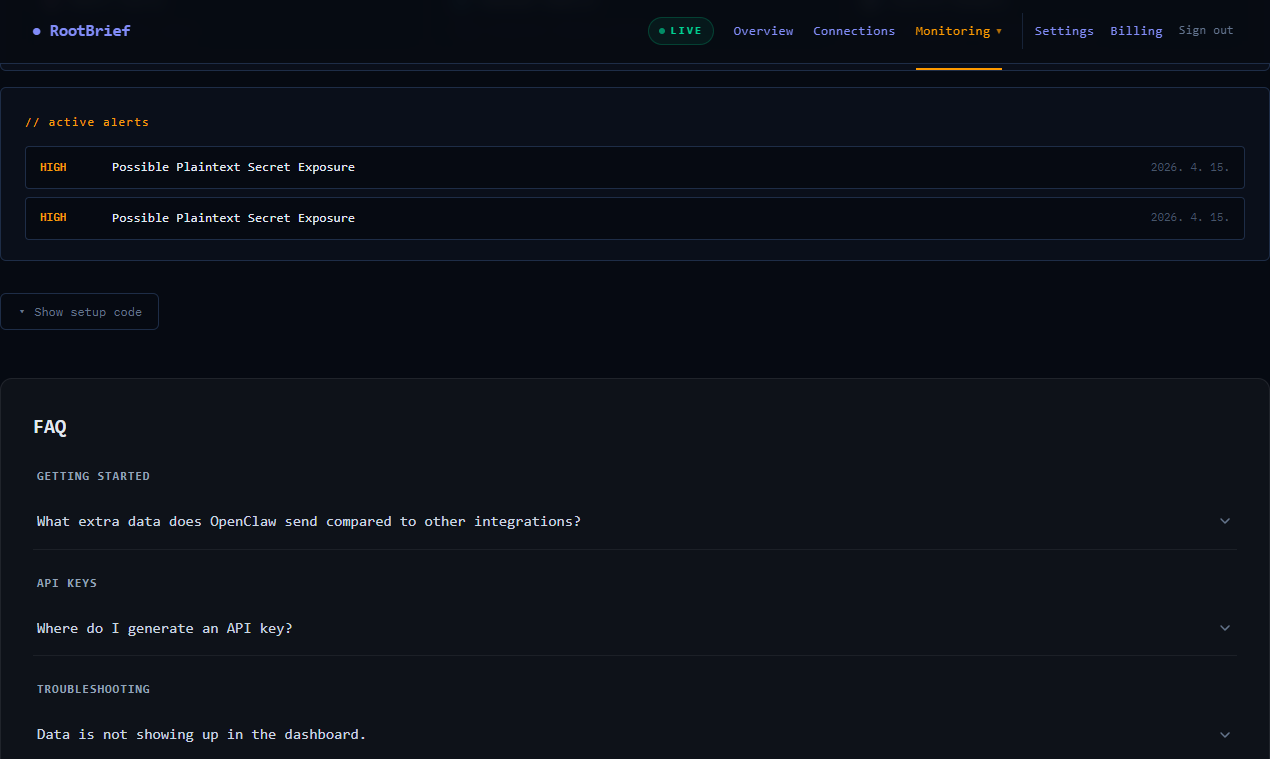
Task: Expand the OpenClaw extra data FAQ chevron
Action: tap(1225, 521)
